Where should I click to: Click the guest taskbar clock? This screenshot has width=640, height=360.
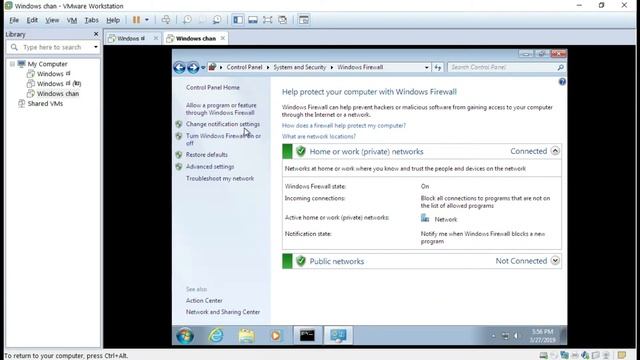coord(542,336)
